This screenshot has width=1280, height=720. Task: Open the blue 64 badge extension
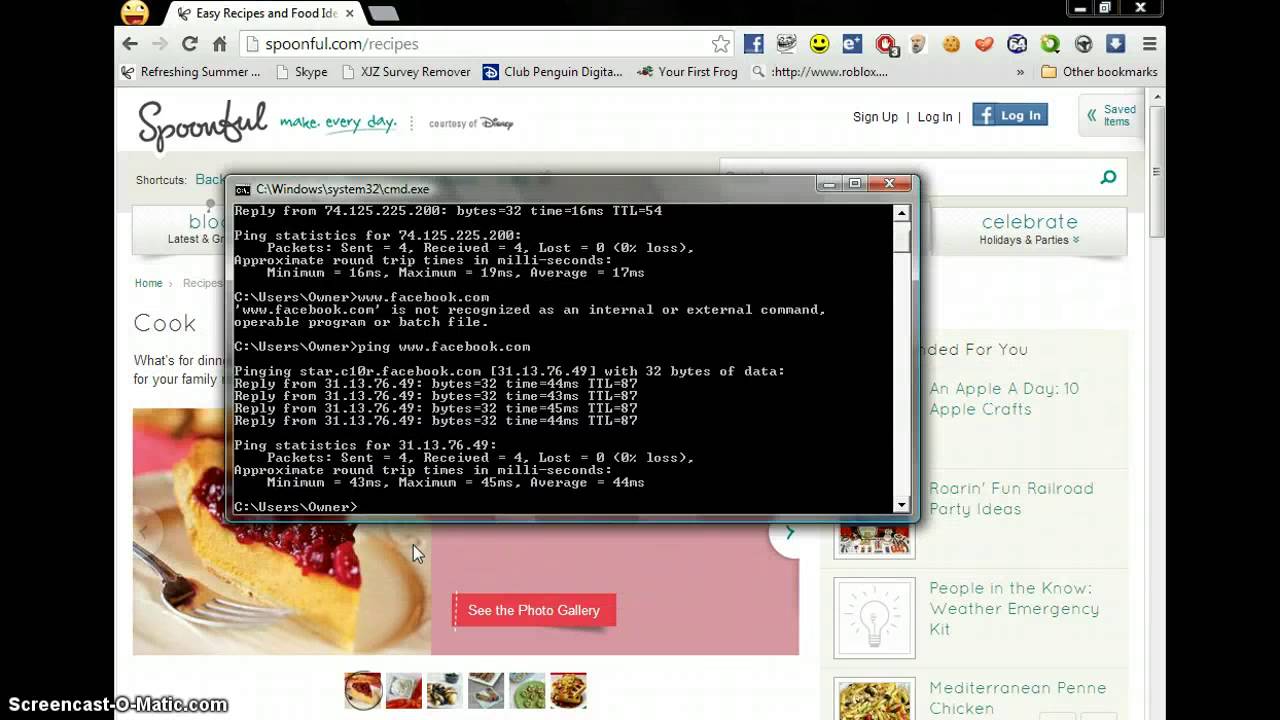(x=1017, y=44)
